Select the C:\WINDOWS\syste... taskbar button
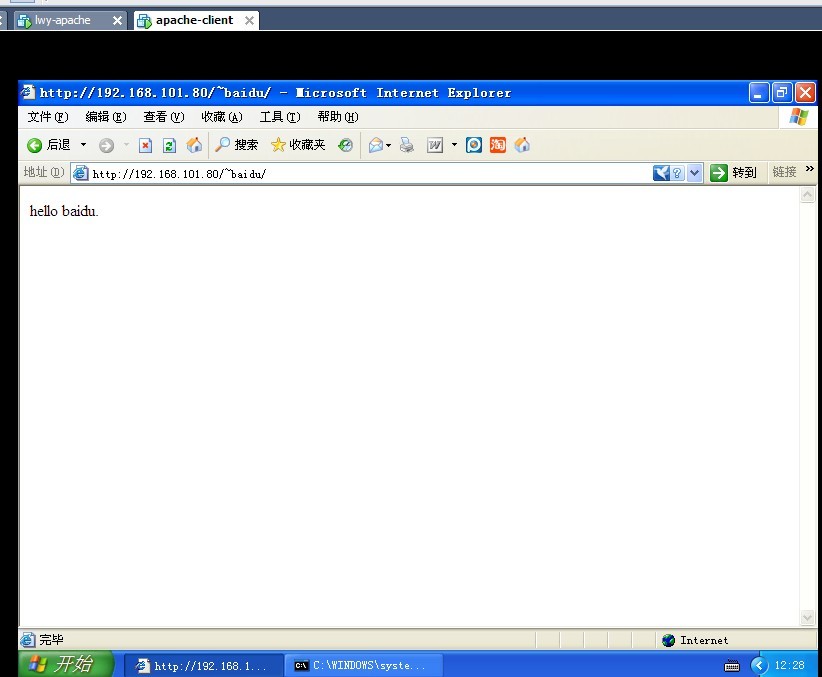The width and height of the screenshot is (822, 677). 365,665
